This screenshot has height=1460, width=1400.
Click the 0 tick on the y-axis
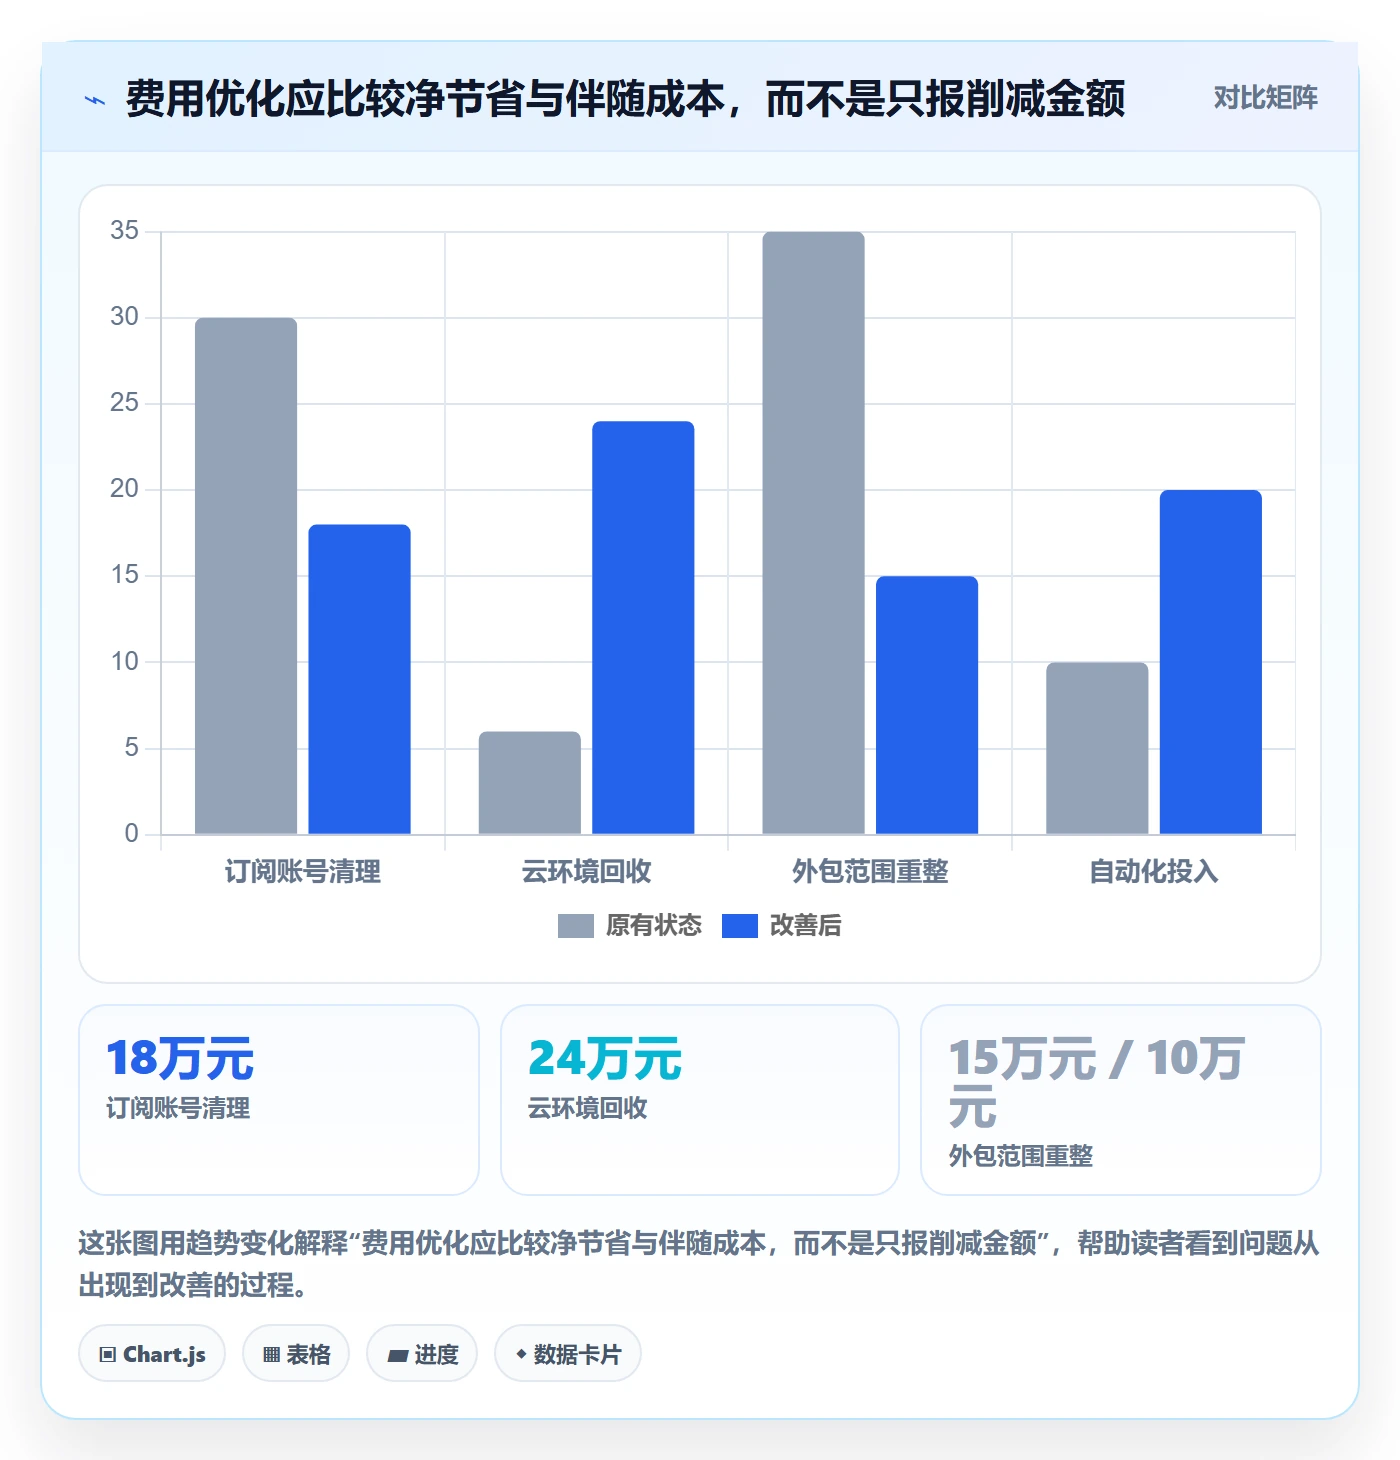131,834
